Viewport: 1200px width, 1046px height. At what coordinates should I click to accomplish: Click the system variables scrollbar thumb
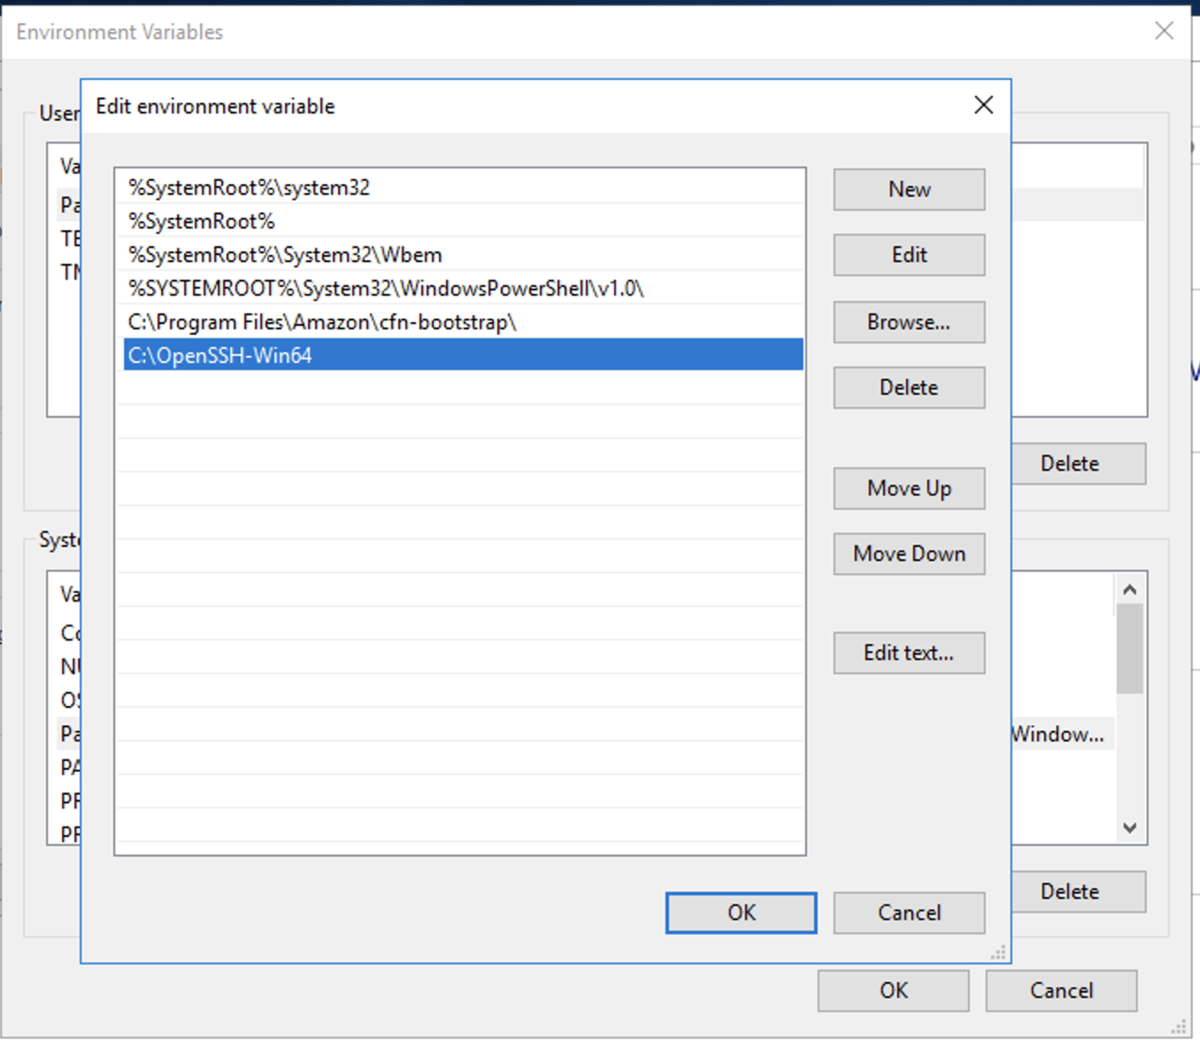click(1130, 649)
